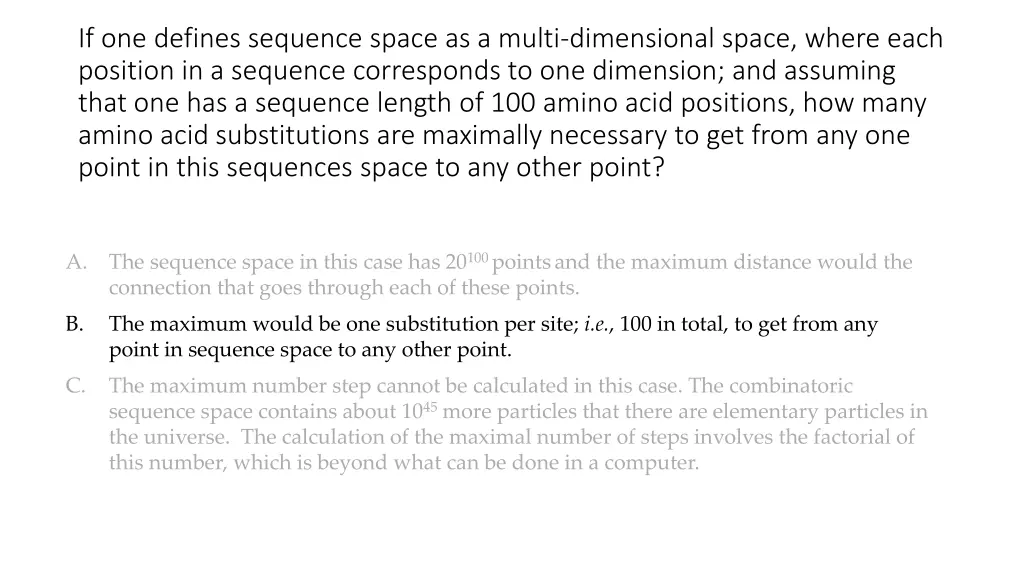Click the line "point in sequence space to any"
Viewport: 1024px width, 576px height.
pyautogui.click(x=310, y=350)
